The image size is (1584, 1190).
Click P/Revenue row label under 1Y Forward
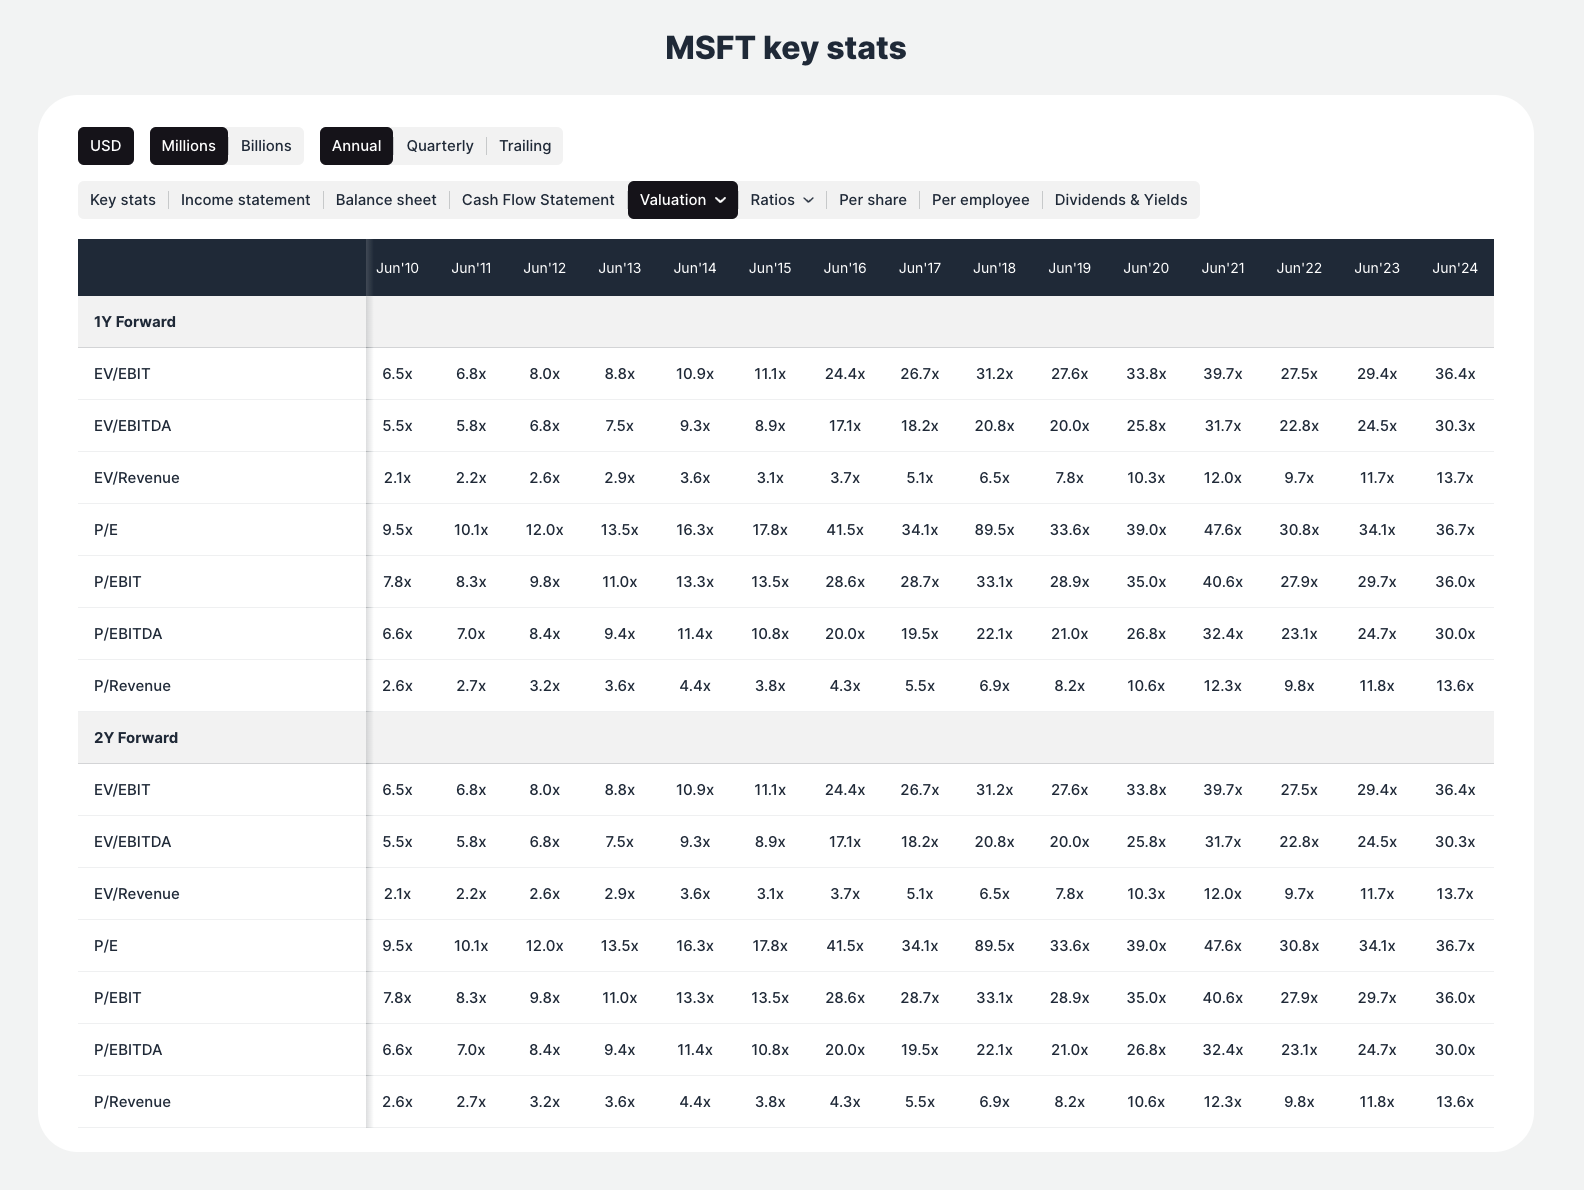tap(132, 686)
